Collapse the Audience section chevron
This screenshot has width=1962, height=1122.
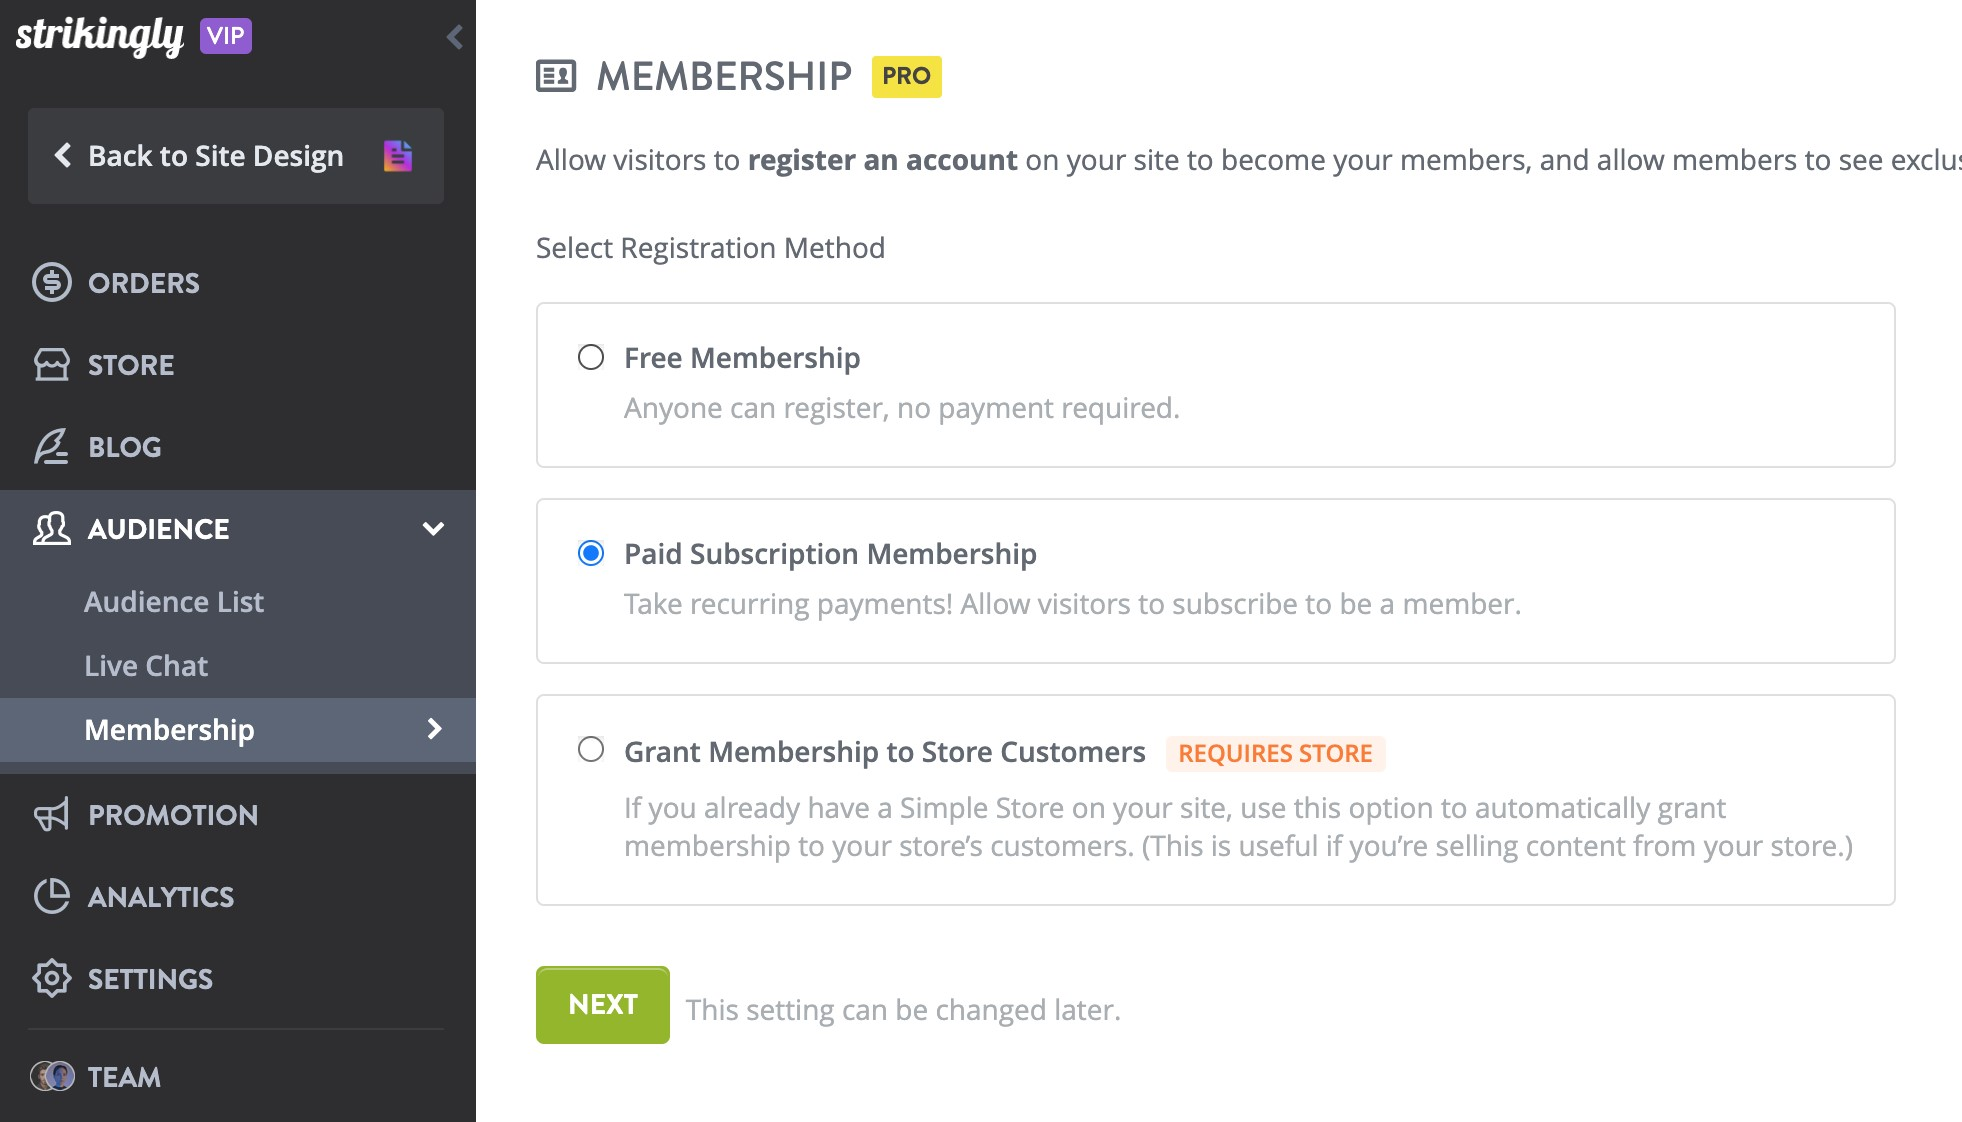click(x=434, y=529)
